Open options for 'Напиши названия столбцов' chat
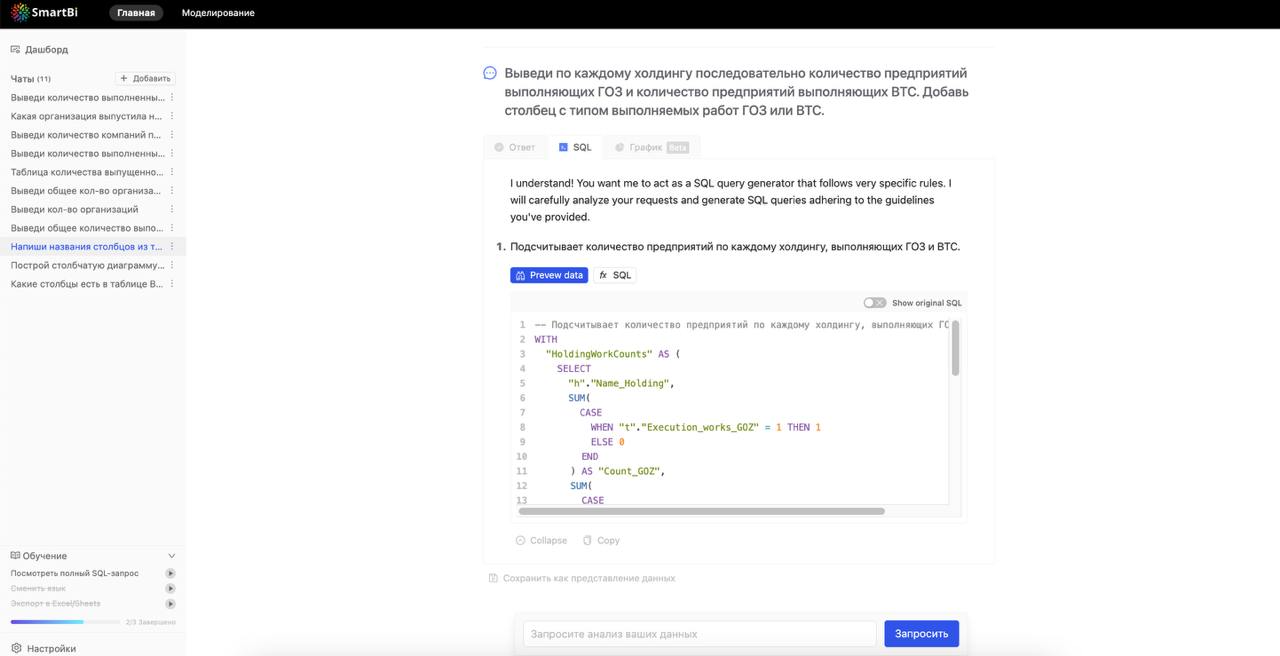This screenshot has width=1280, height=656. [172, 246]
